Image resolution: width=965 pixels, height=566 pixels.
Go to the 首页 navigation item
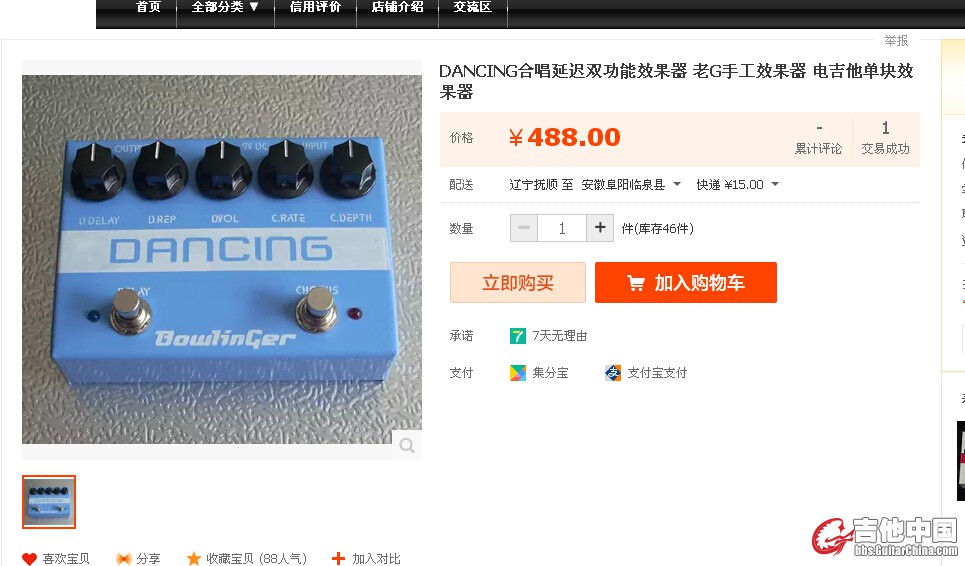(148, 7)
